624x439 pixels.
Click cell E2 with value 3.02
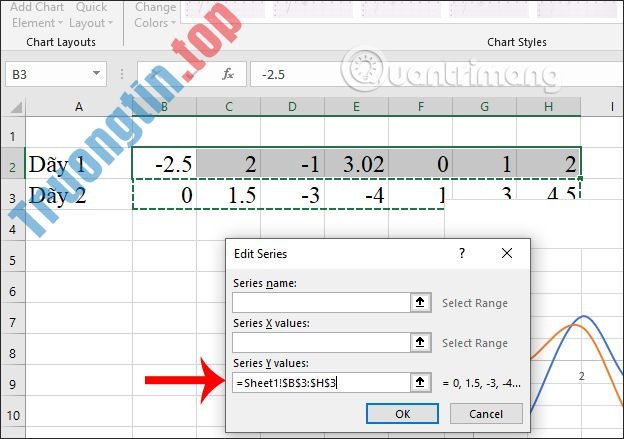pyautogui.click(x=357, y=164)
